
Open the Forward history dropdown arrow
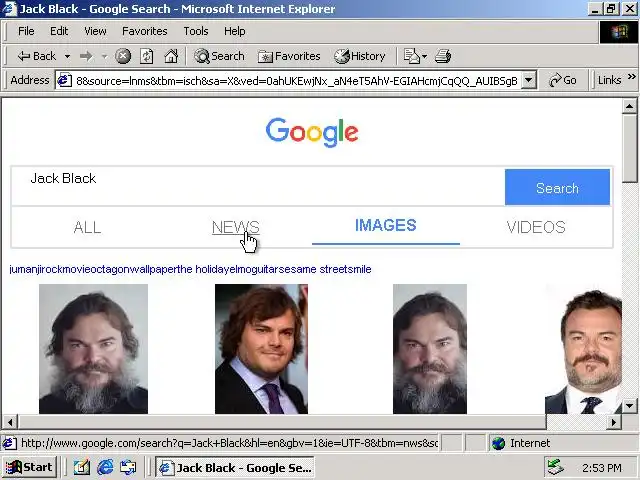click(x=104, y=56)
